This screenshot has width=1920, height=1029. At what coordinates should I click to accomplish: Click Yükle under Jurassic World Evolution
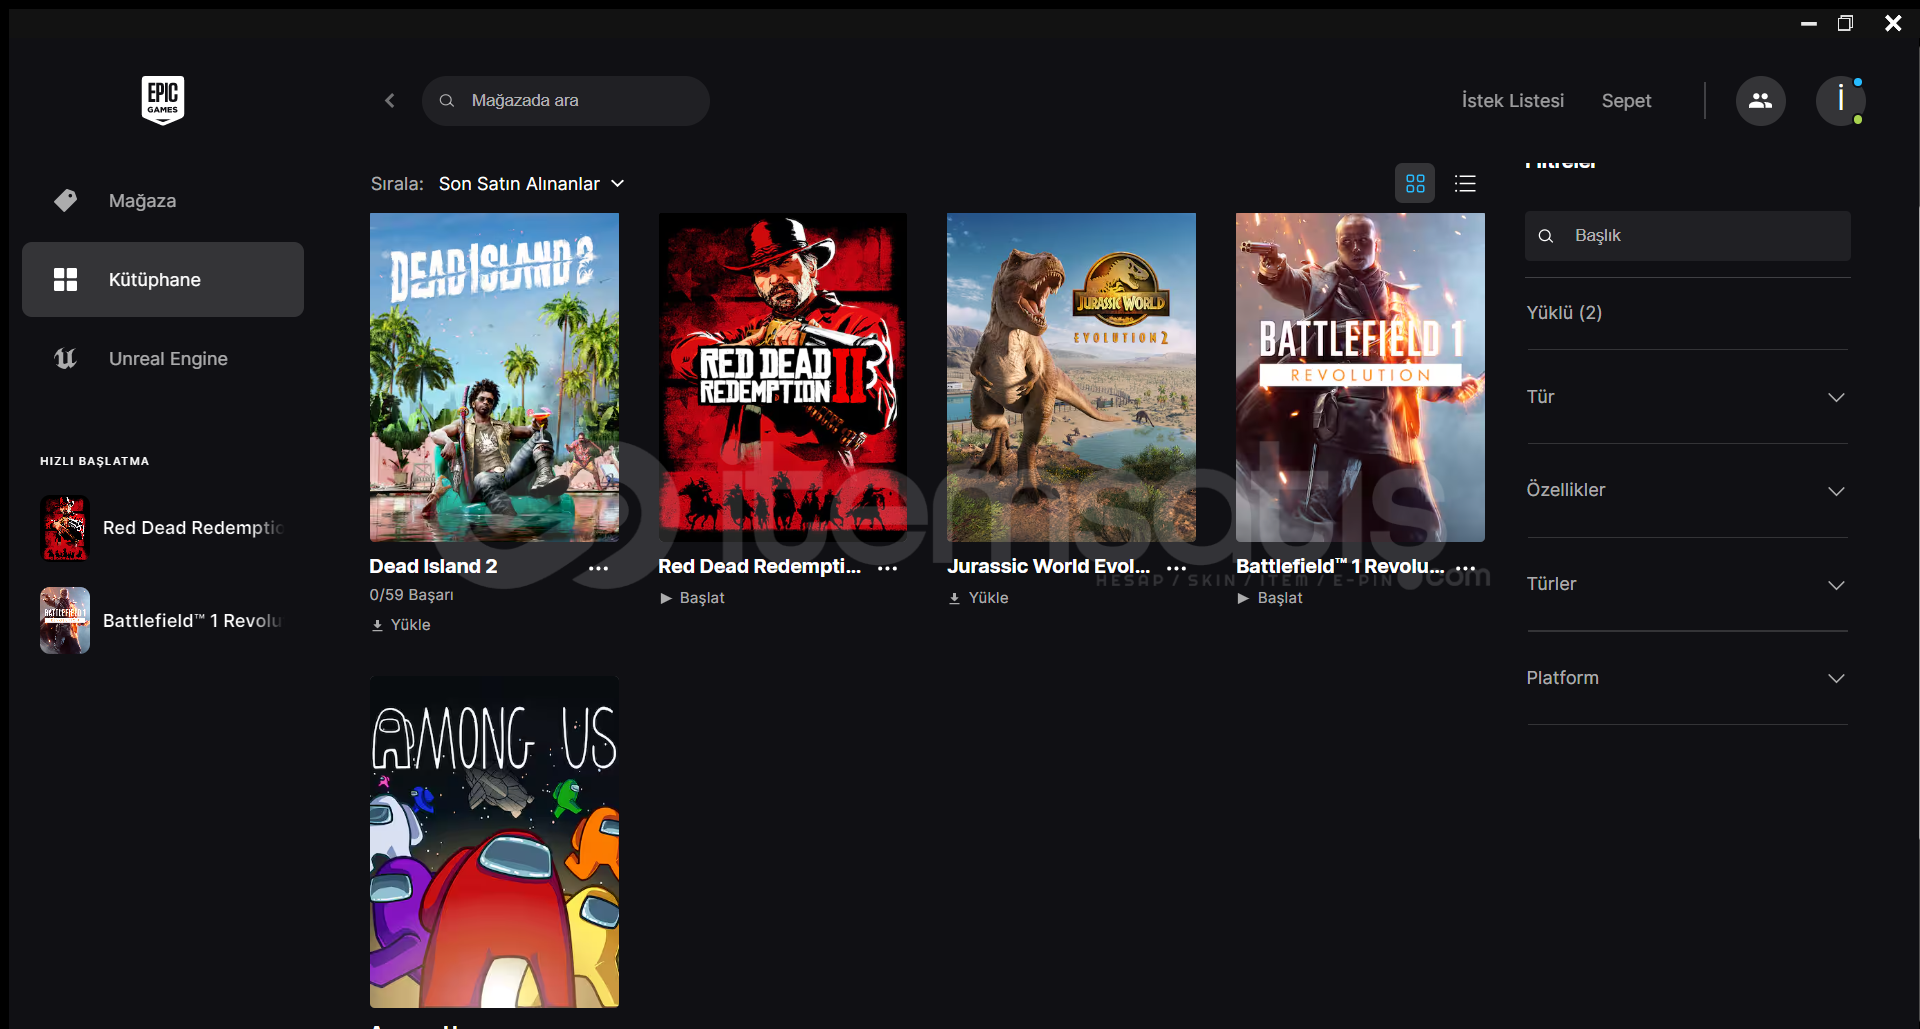pyautogui.click(x=979, y=598)
